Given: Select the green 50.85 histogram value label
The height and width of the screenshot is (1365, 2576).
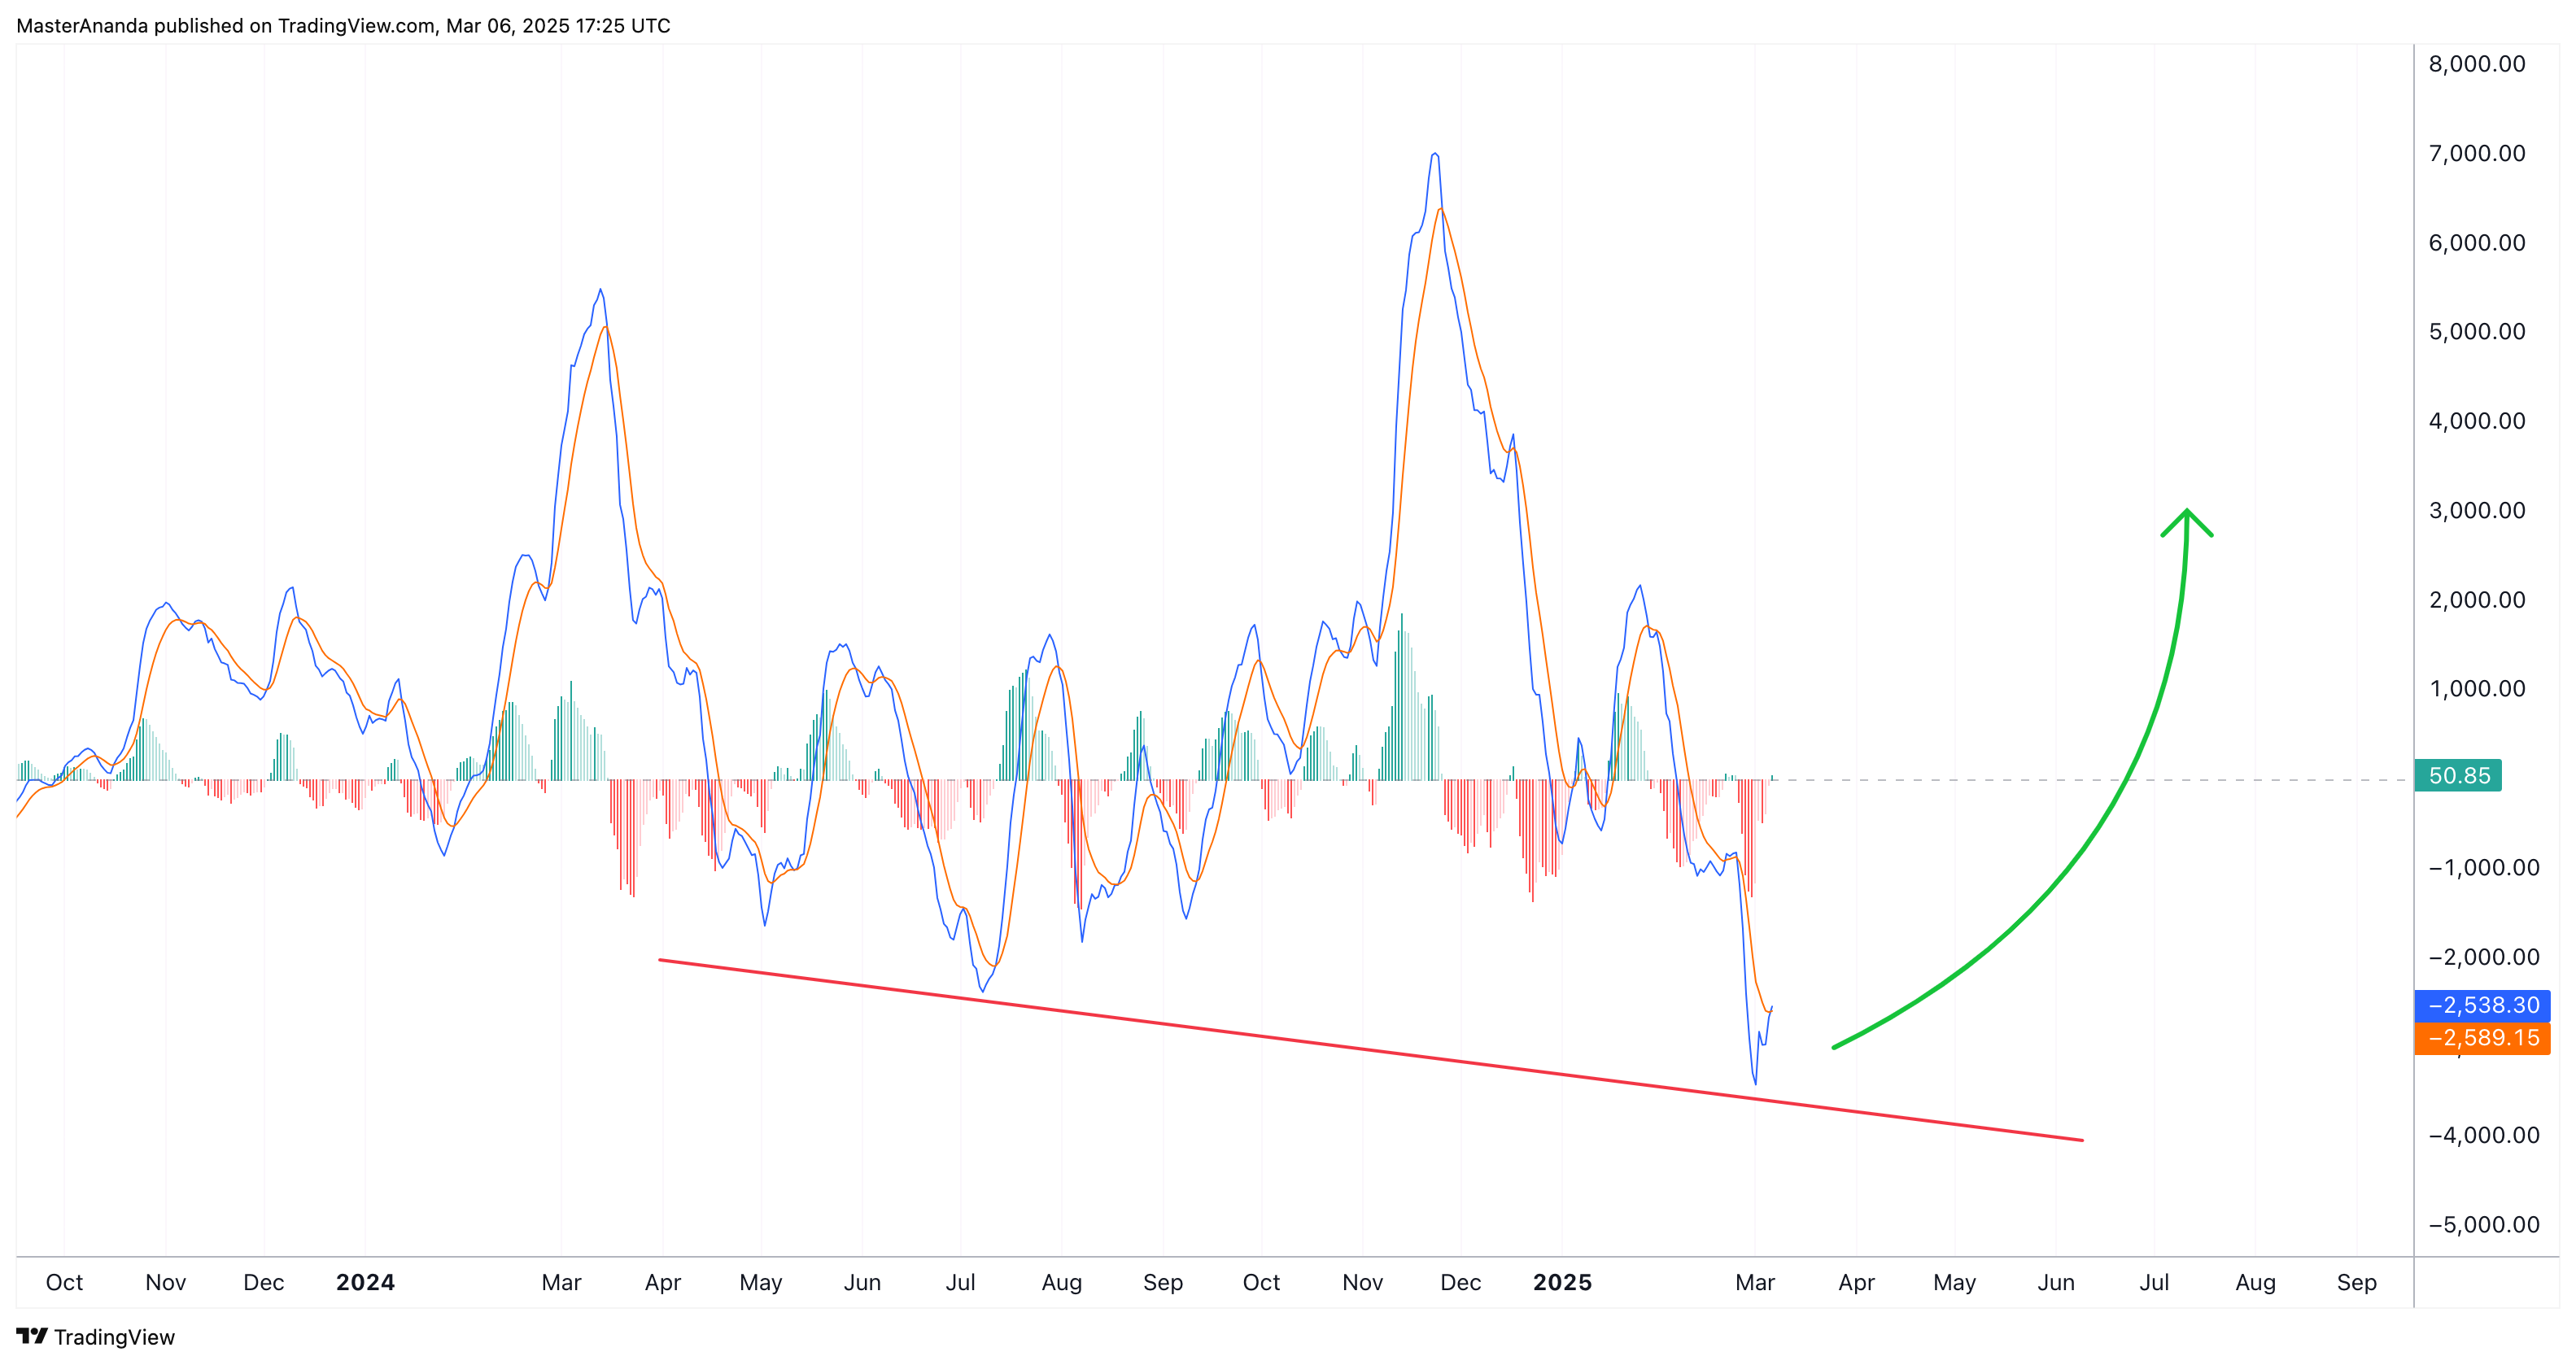Looking at the screenshot, I should tap(2458, 775).
